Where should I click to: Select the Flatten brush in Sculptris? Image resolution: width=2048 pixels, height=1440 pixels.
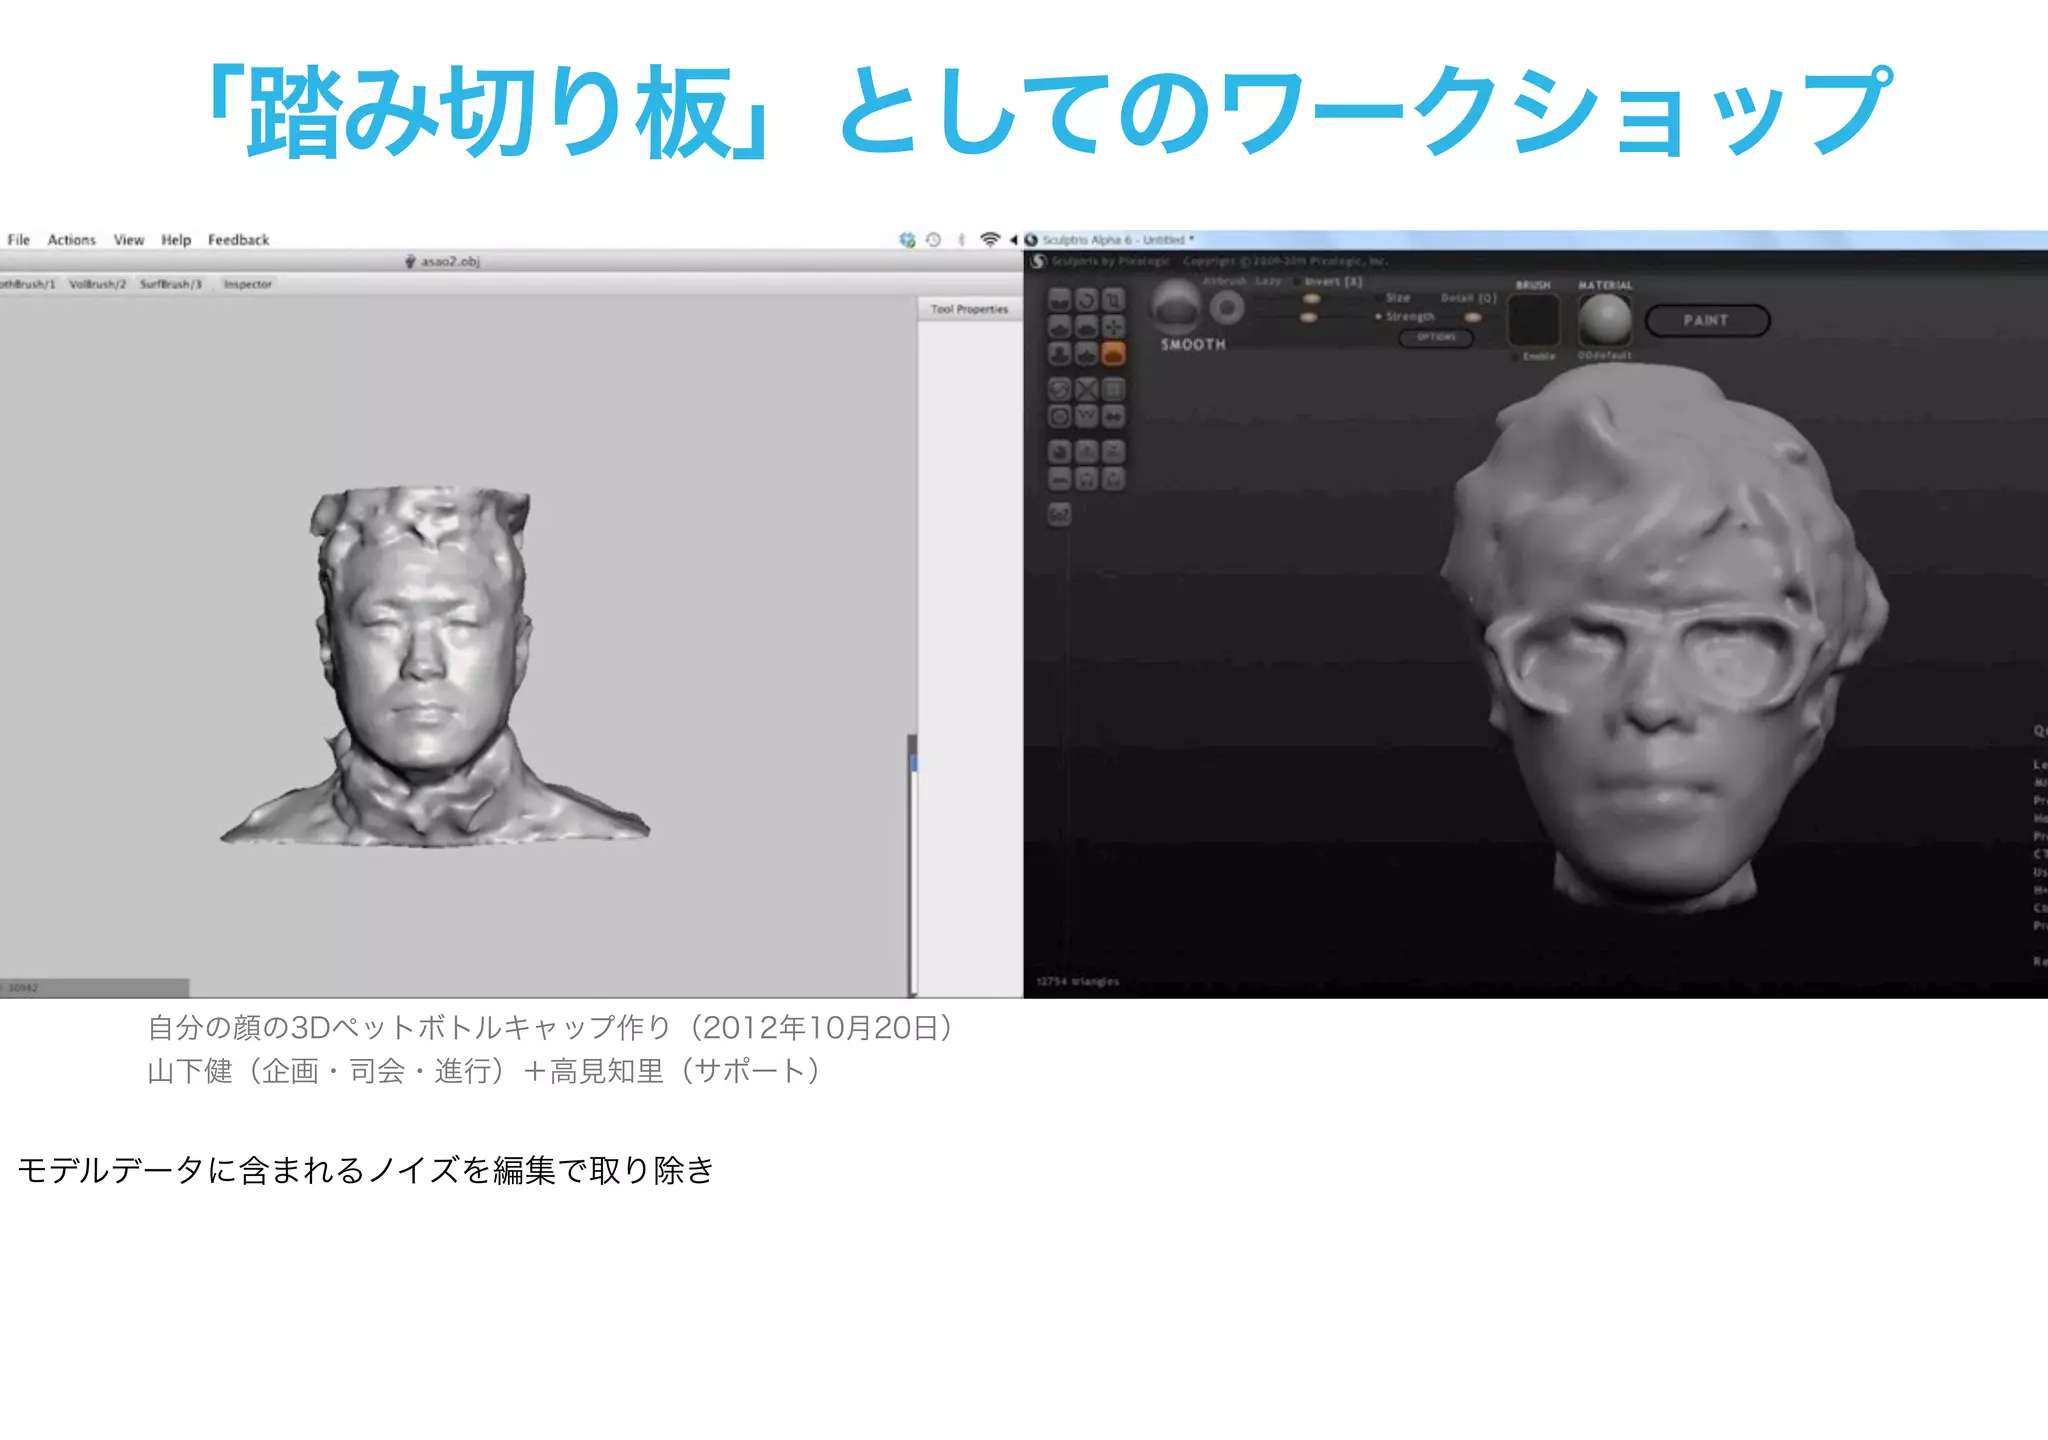1086,326
